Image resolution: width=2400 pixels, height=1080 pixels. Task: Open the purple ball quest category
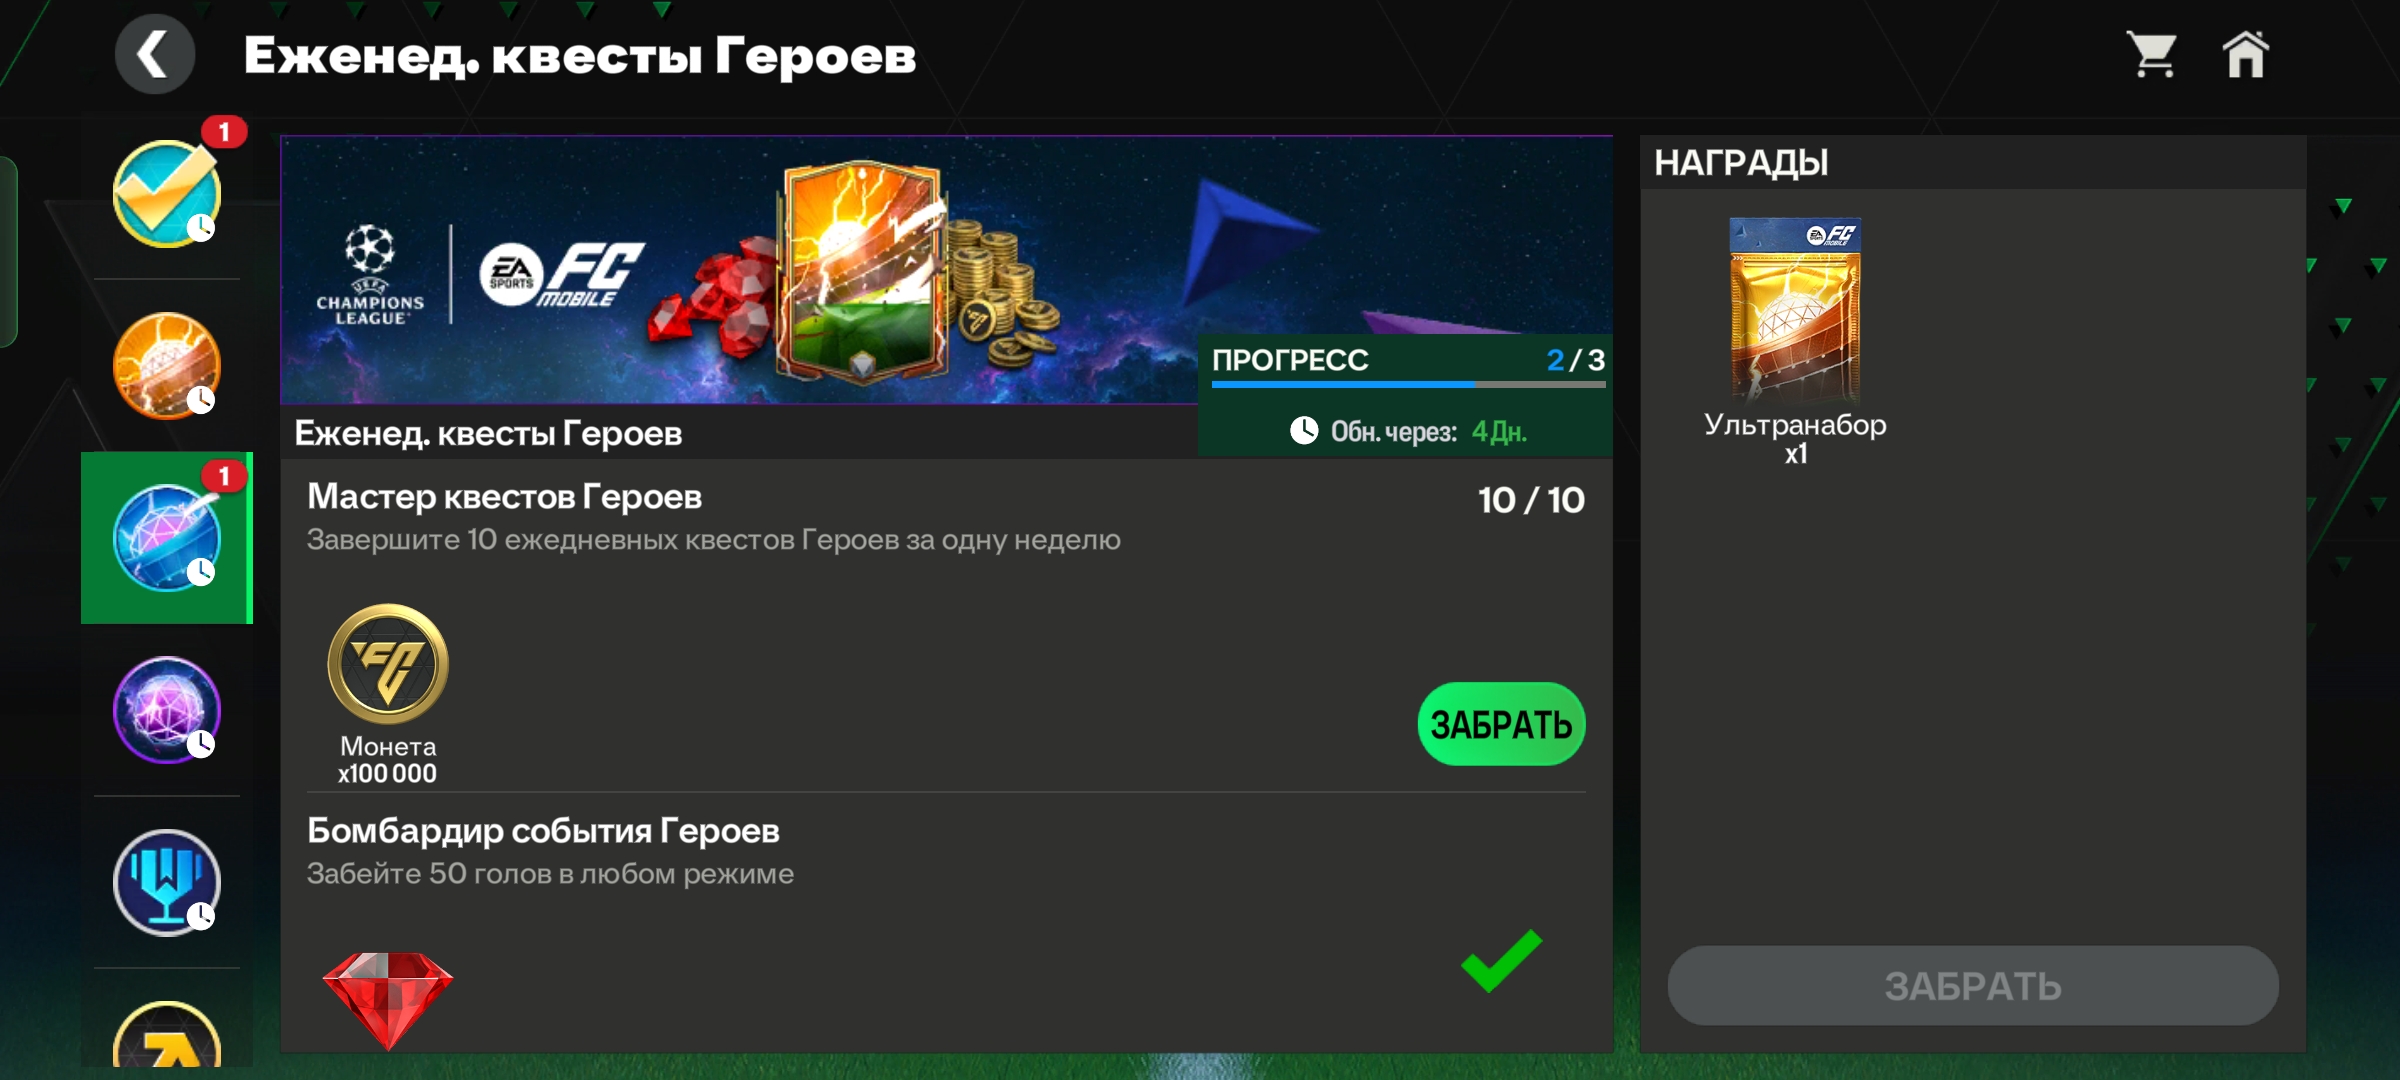[x=167, y=710]
